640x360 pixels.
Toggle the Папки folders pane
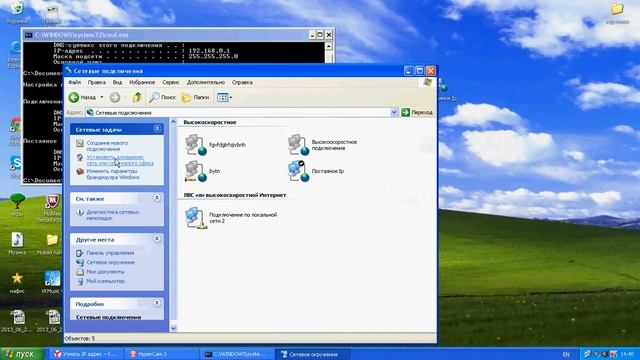(x=195, y=97)
